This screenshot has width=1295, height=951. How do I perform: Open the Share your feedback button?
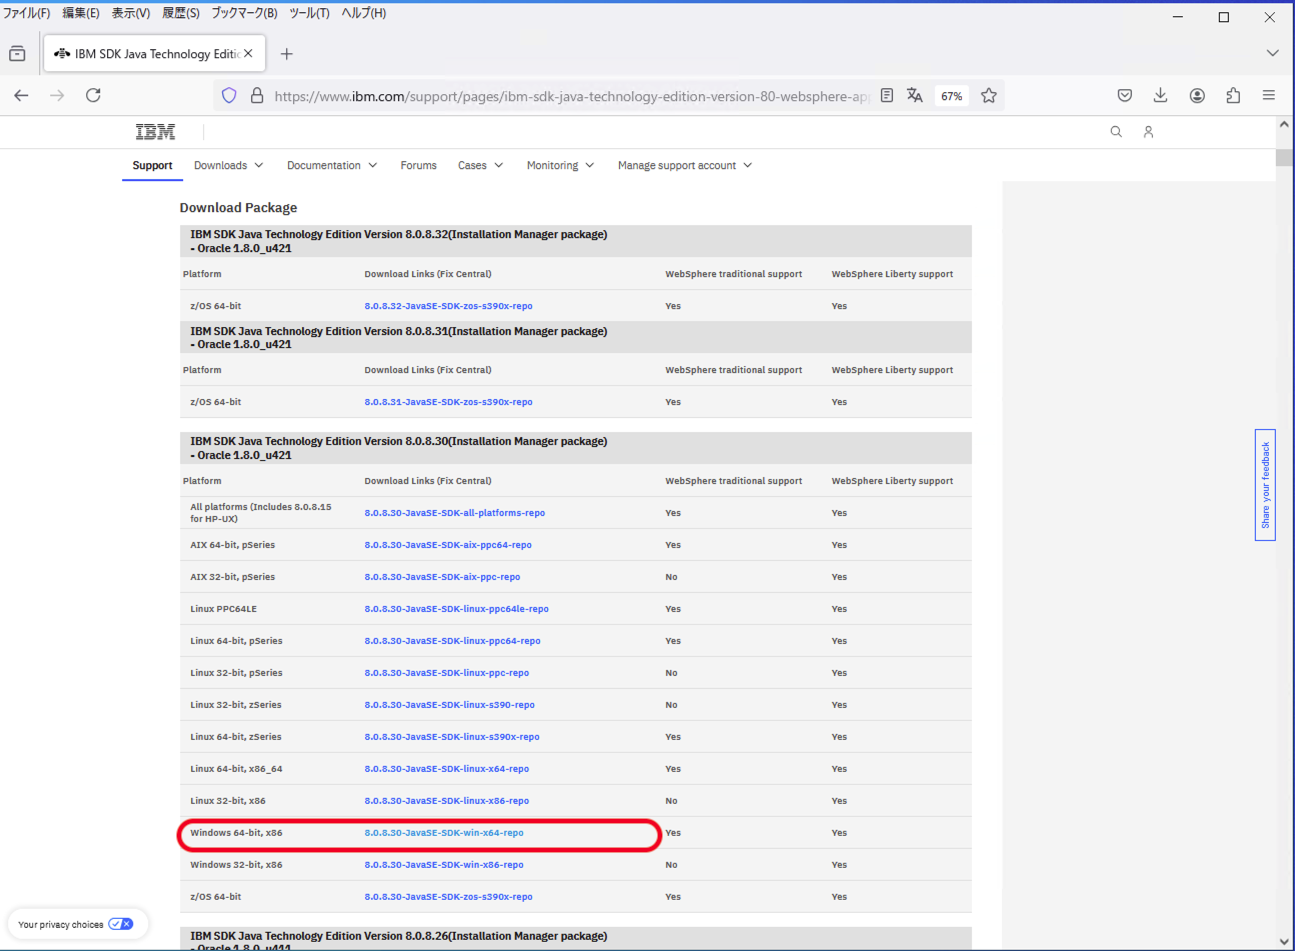1264,486
